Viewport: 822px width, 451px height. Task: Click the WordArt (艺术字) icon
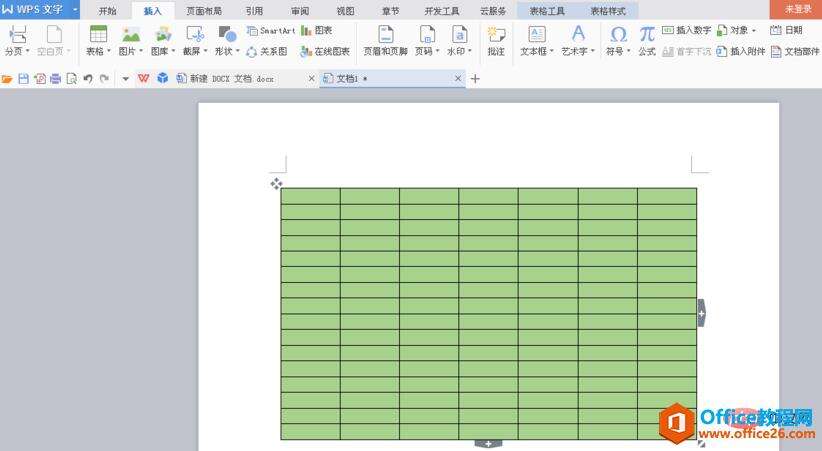[x=578, y=34]
